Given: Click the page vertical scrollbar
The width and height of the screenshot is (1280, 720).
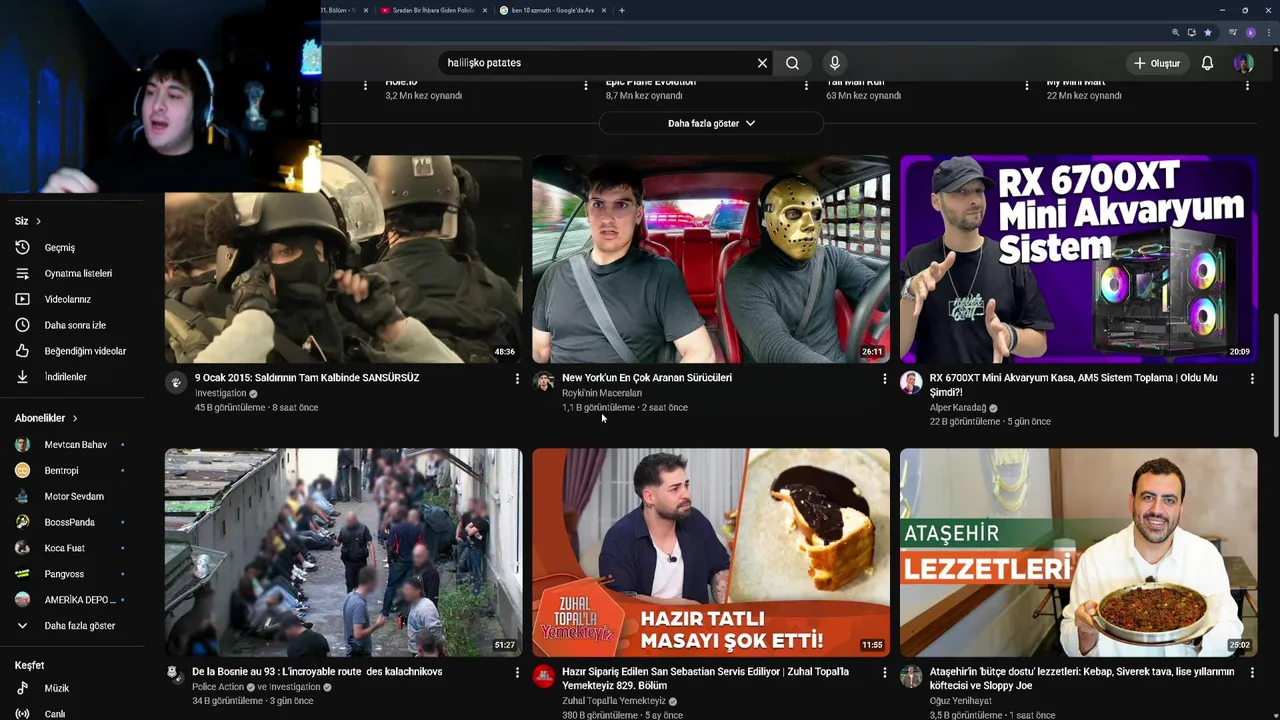Looking at the screenshot, I should click(1275, 375).
